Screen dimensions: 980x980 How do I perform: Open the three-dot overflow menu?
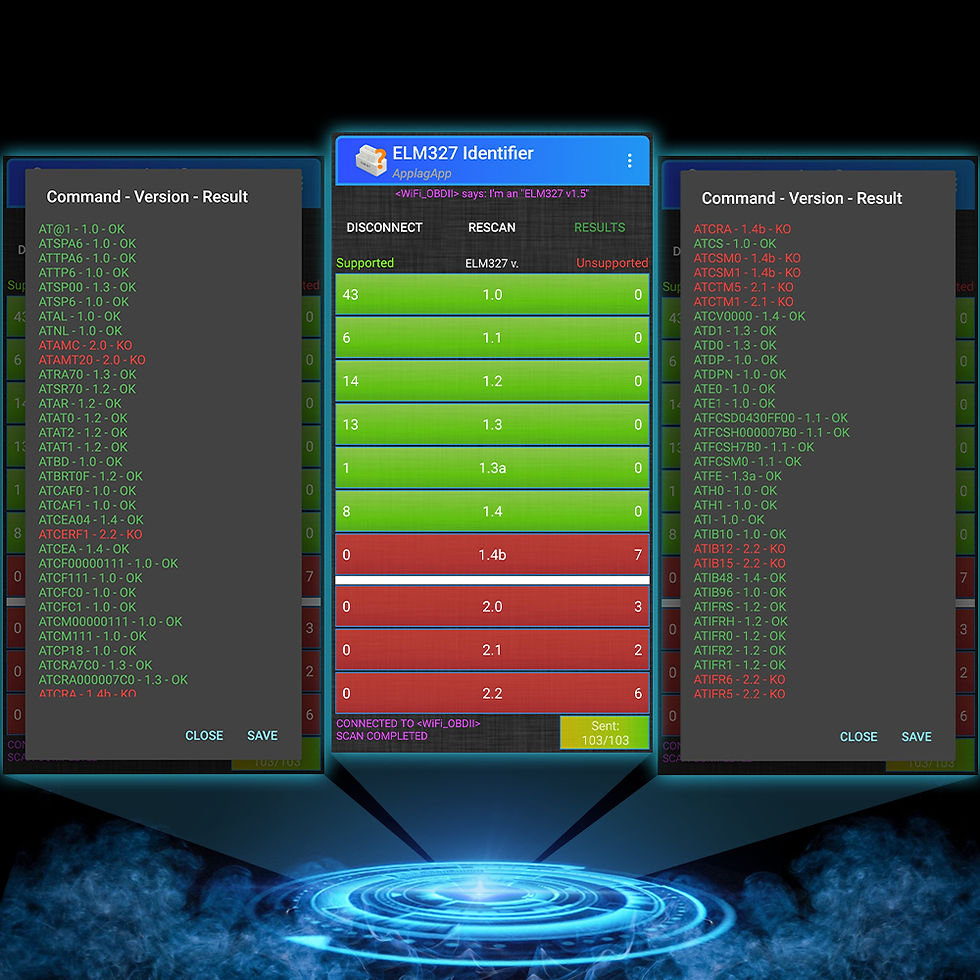[x=629, y=161]
